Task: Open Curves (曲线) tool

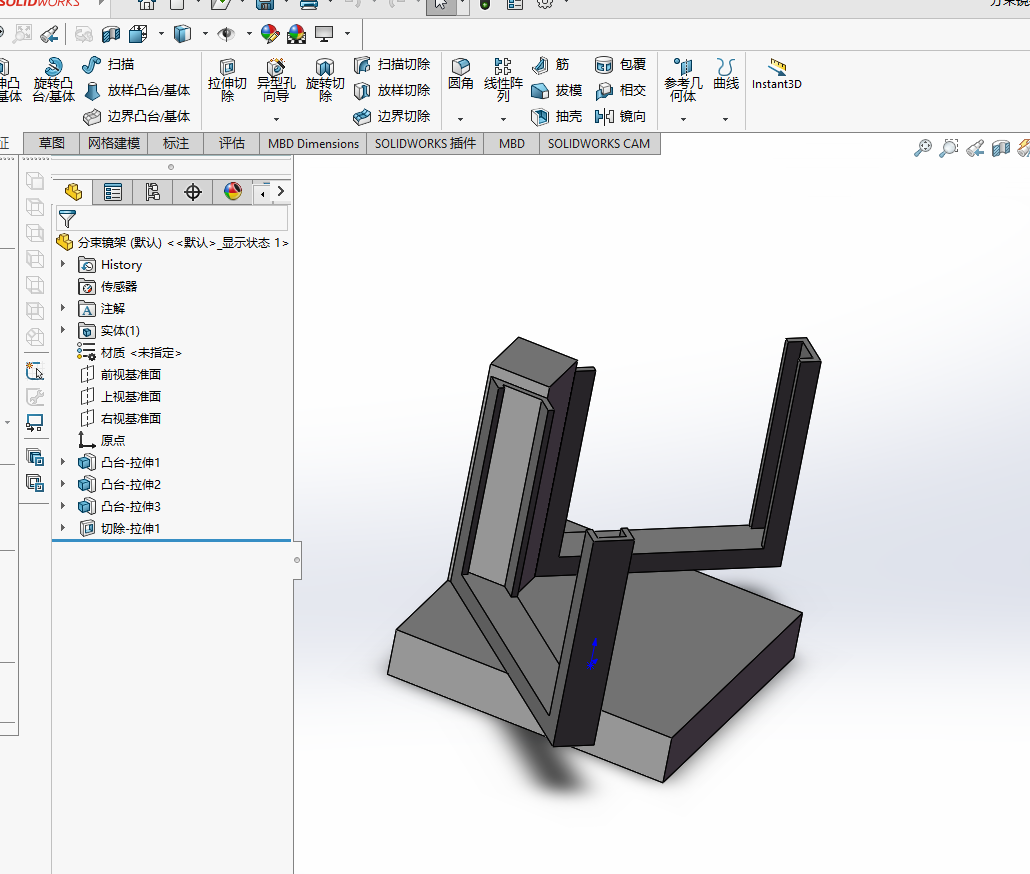Action: [x=726, y=74]
